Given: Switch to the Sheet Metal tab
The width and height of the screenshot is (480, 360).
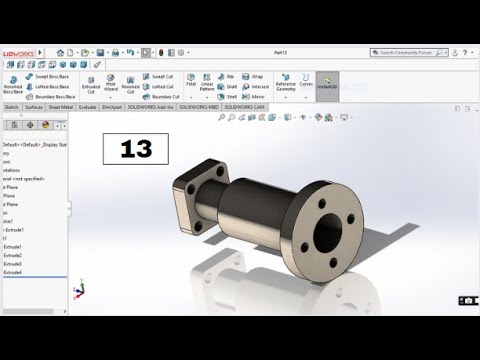Looking at the screenshot, I should 61,107.
